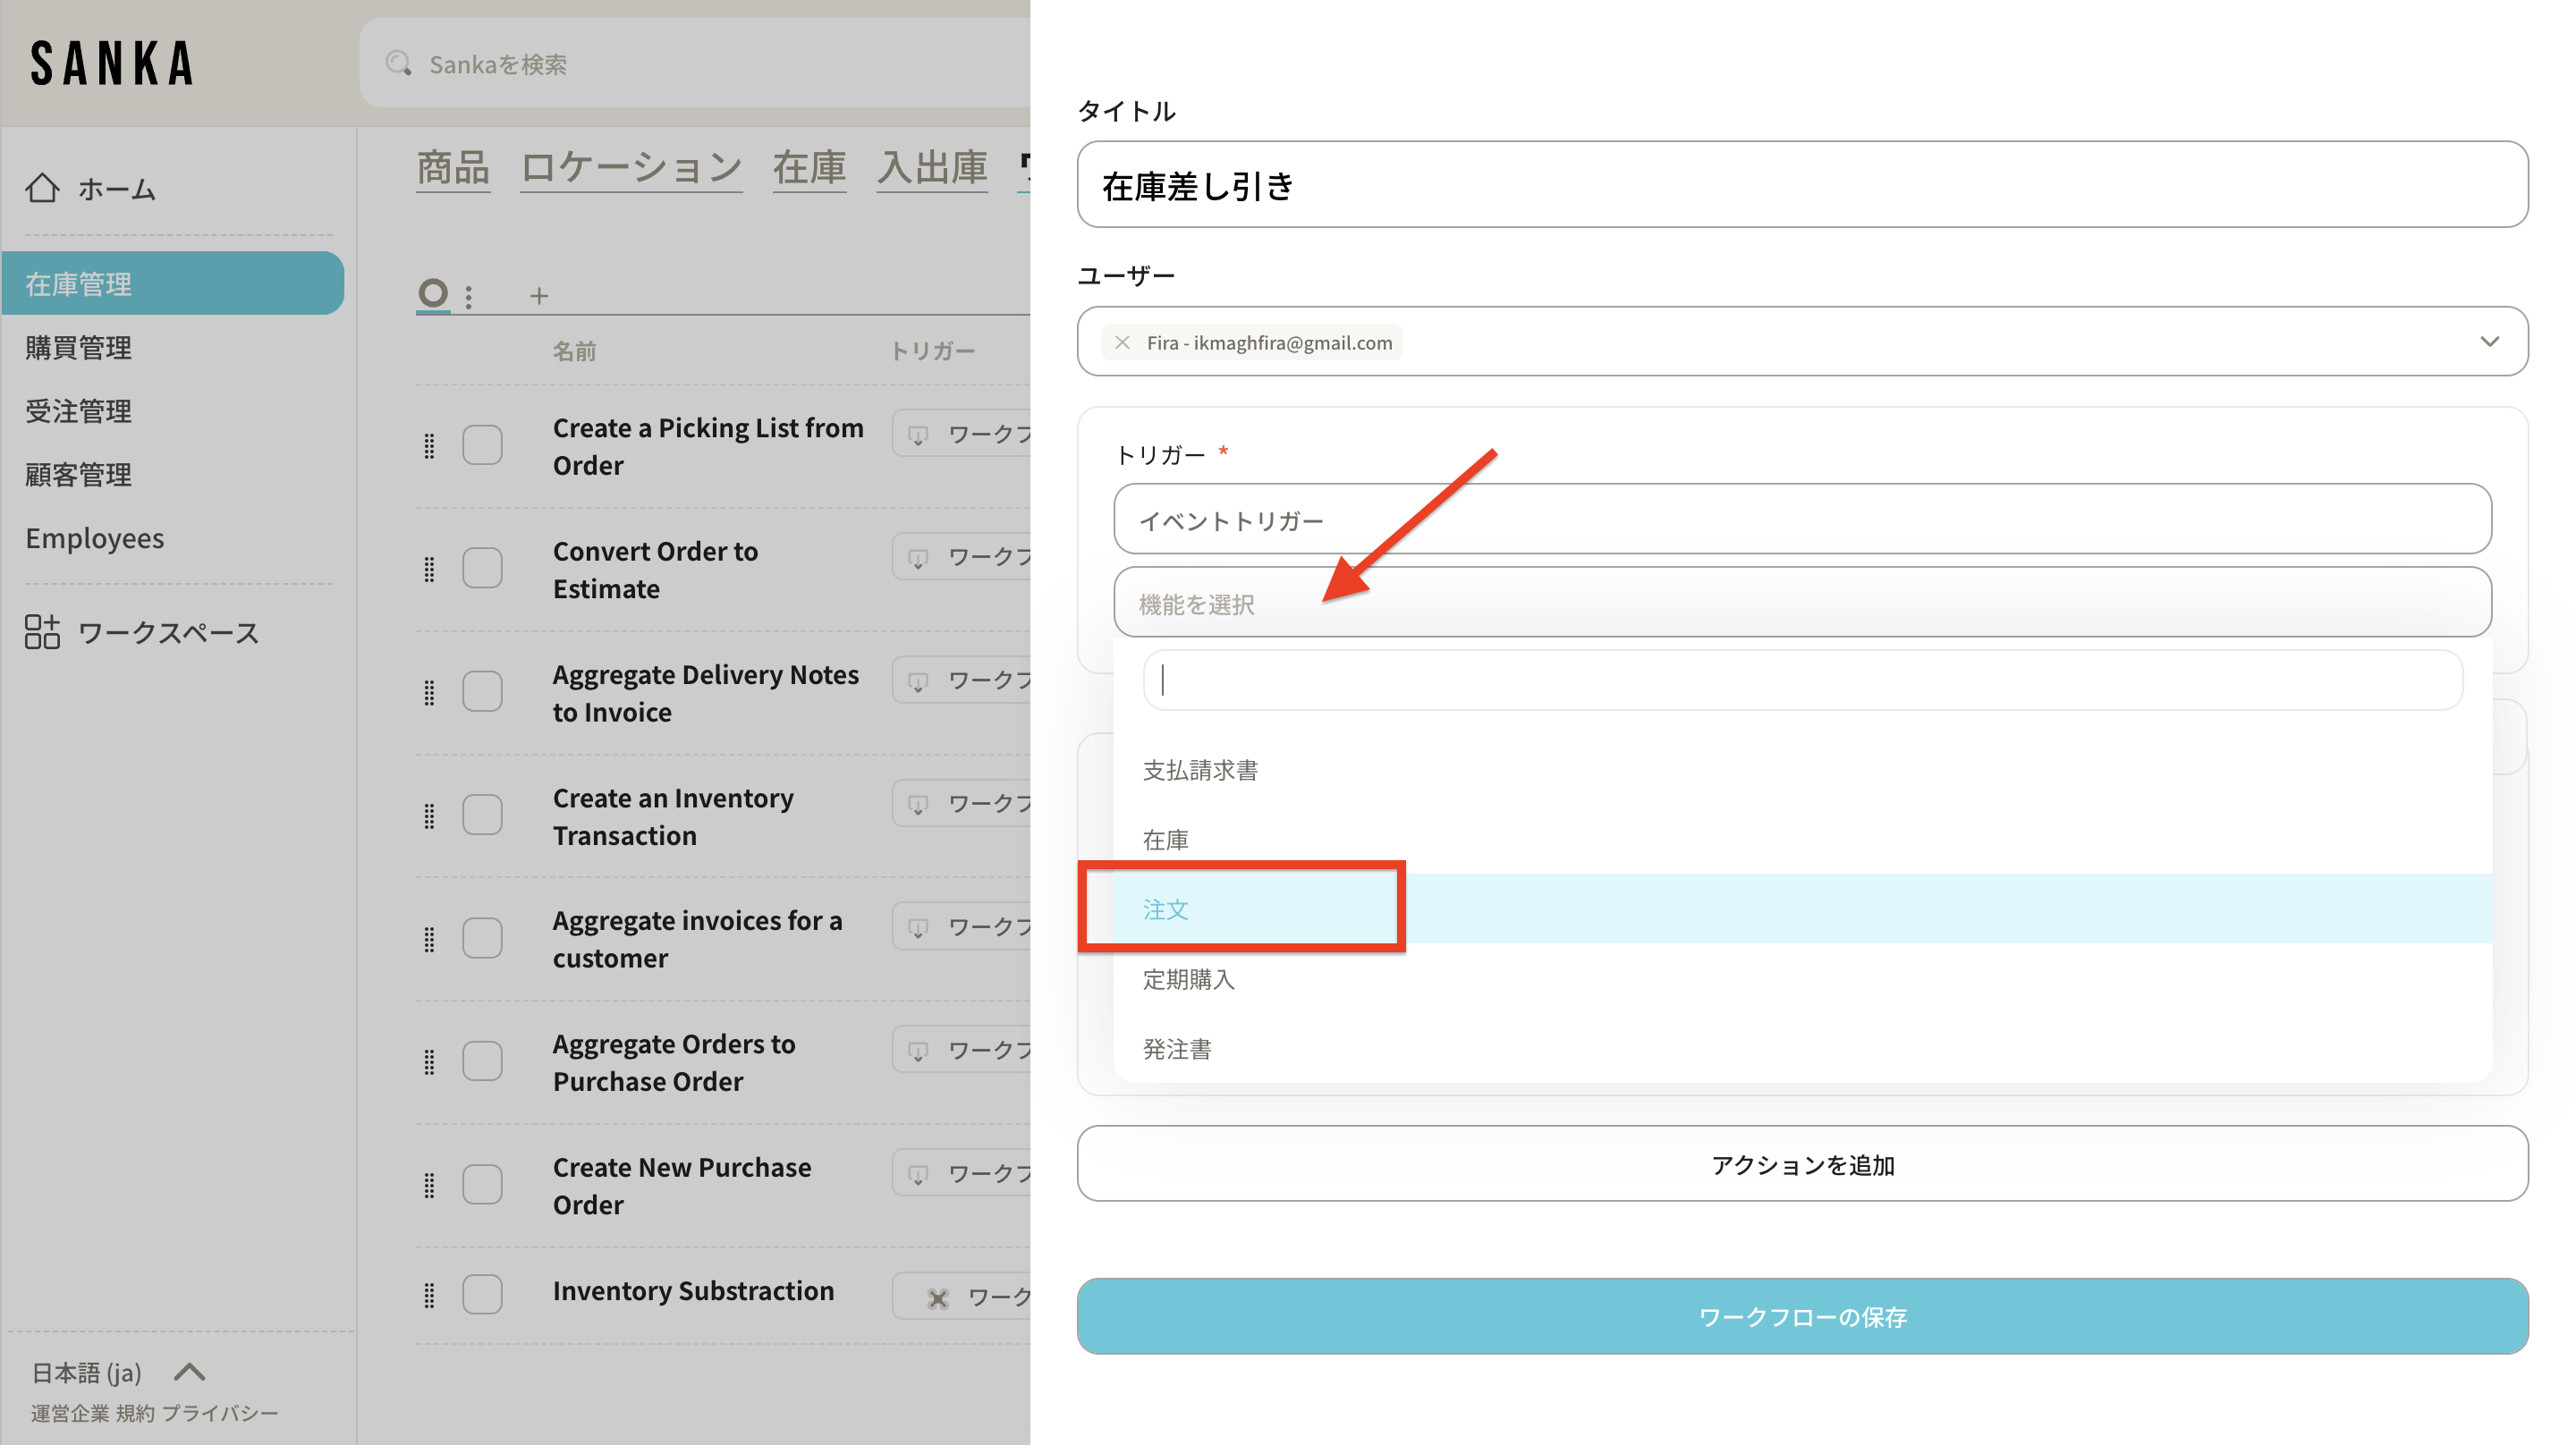The image size is (2576, 1445).
Task: Open the 機能を選択 dropdown
Action: 1801,603
